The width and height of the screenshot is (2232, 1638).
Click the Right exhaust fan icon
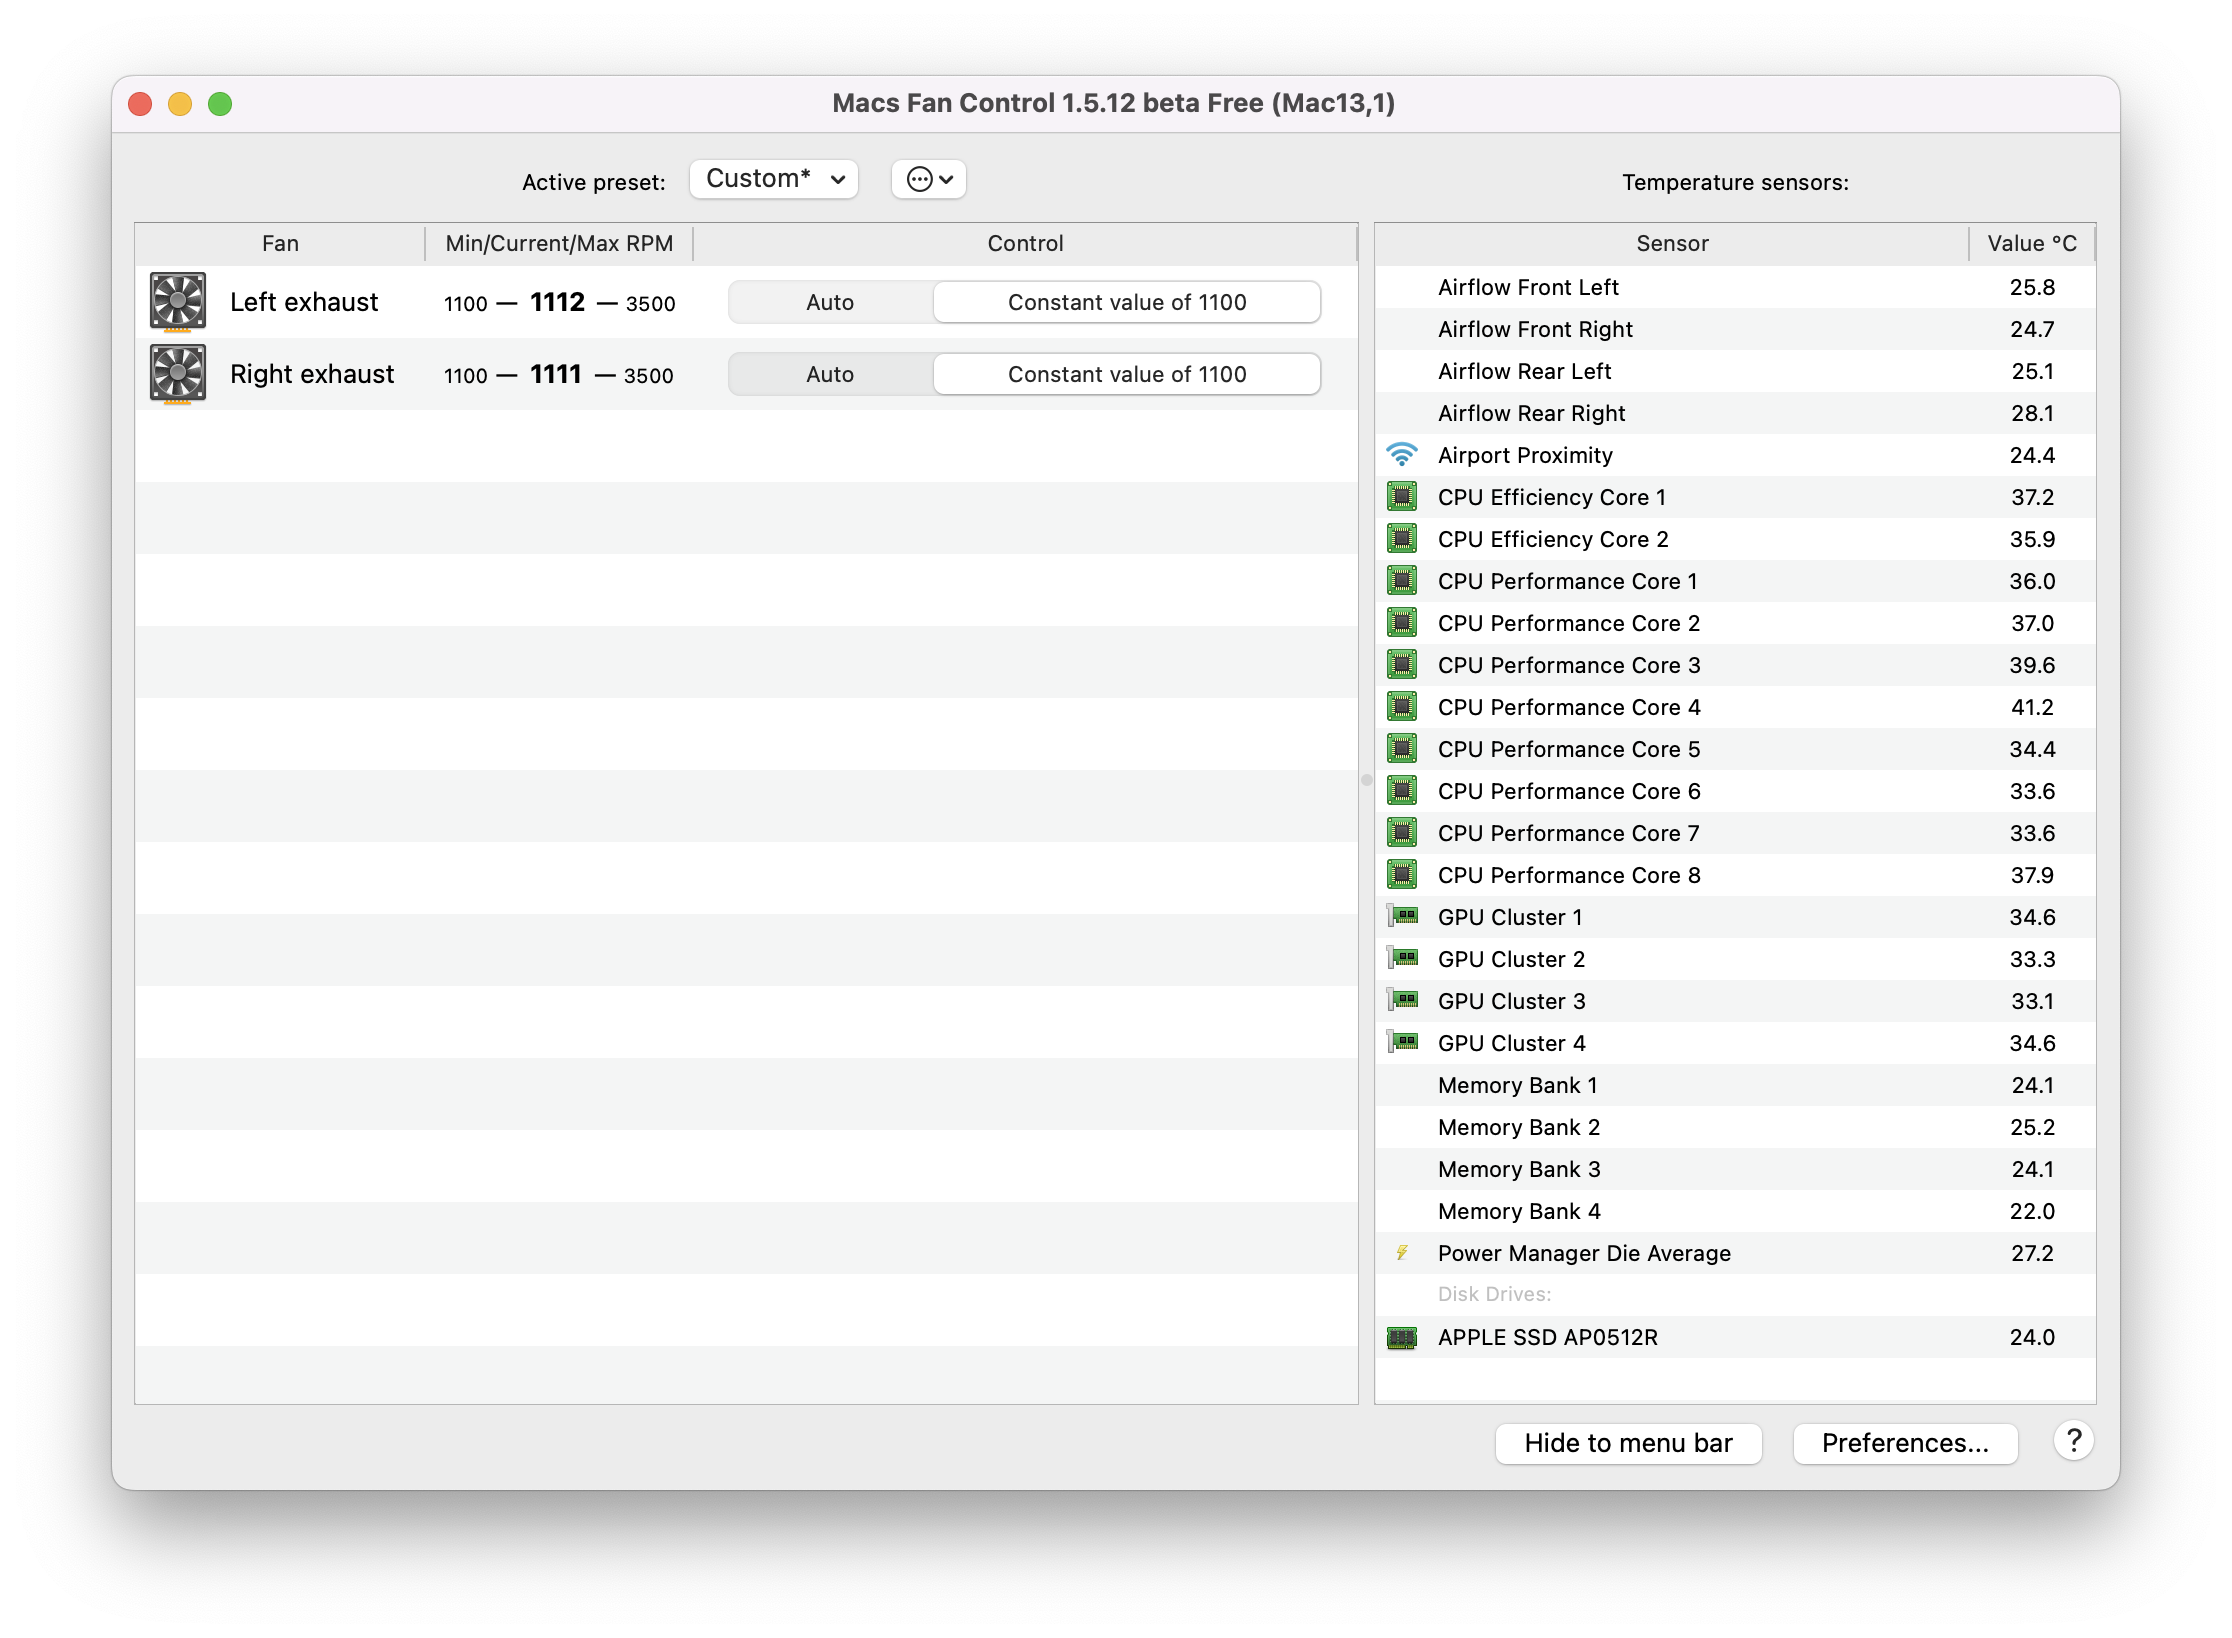(178, 373)
